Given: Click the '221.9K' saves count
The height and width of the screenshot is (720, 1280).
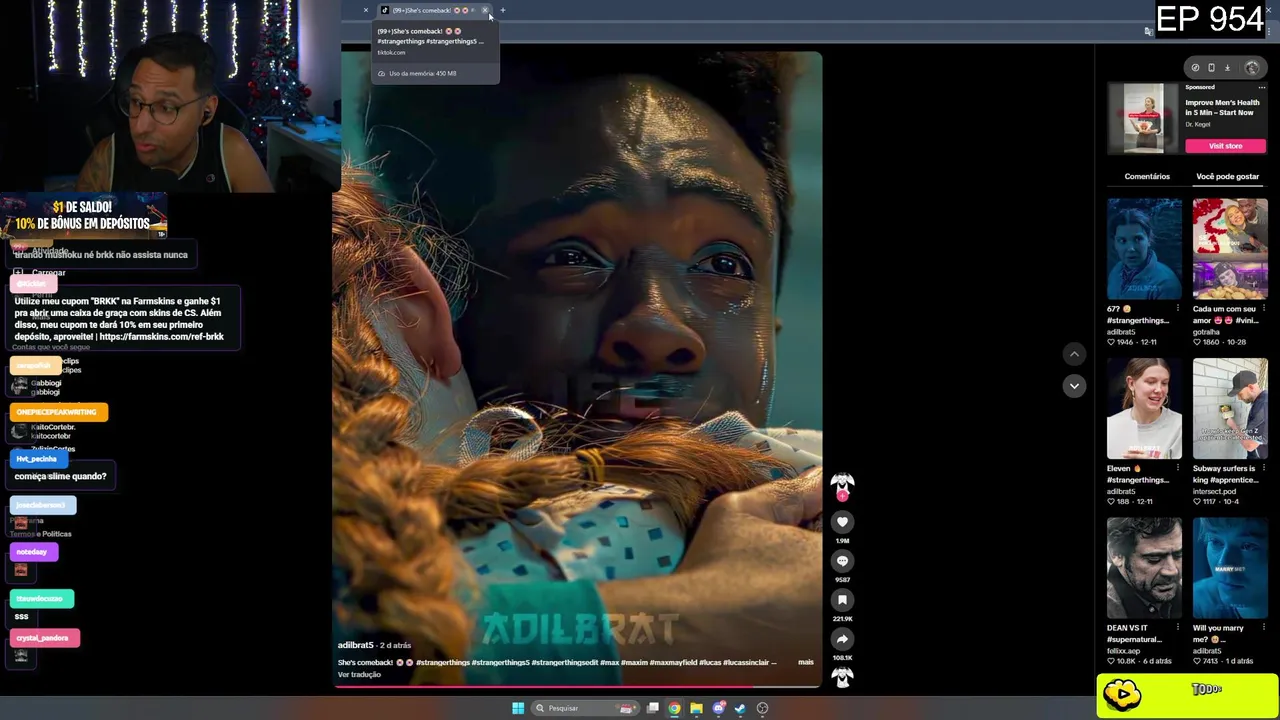Looking at the screenshot, I should point(842,619).
